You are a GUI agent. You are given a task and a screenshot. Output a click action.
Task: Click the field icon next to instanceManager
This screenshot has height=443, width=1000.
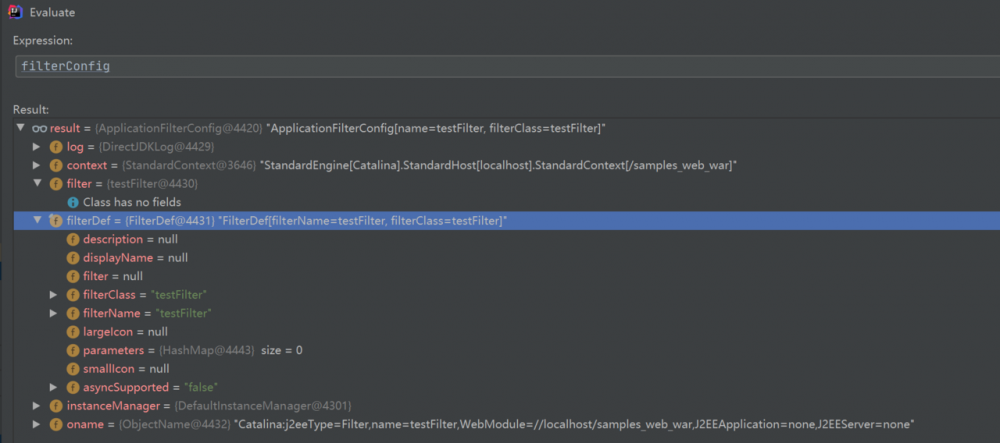[56, 405]
